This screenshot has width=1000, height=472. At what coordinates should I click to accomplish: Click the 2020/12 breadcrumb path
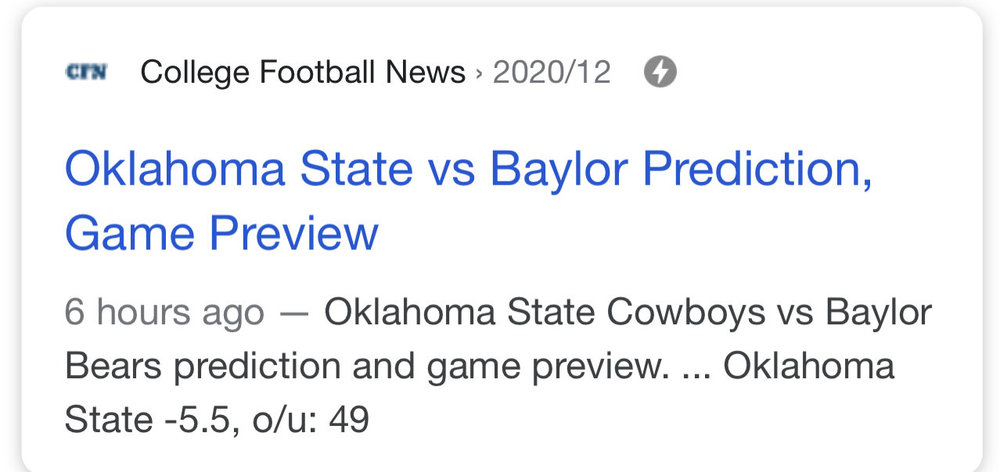coord(551,72)
